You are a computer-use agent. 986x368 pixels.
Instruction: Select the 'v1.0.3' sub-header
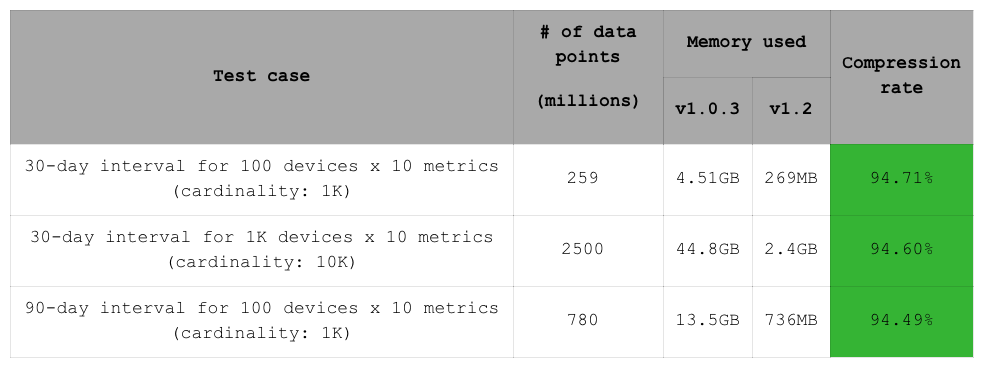(x=707, y=111)
